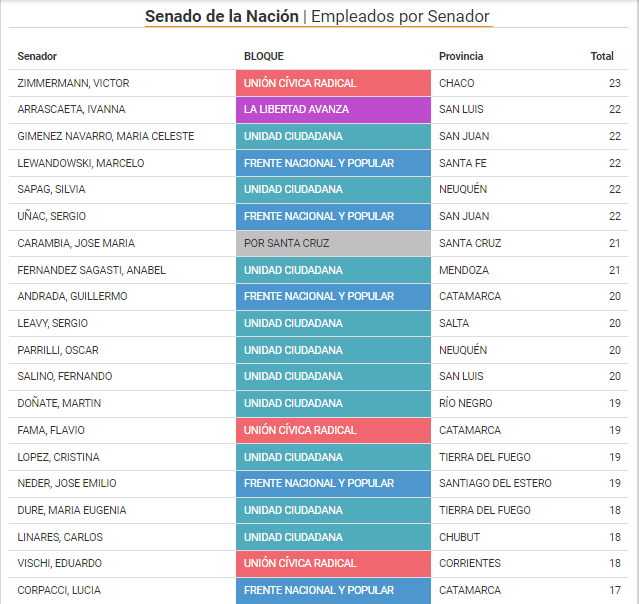Image resolution: width=639 pixels, height=604 pixels.
Task: Click the total 23 for Zimmermann
Action: (x=614, y=83)
